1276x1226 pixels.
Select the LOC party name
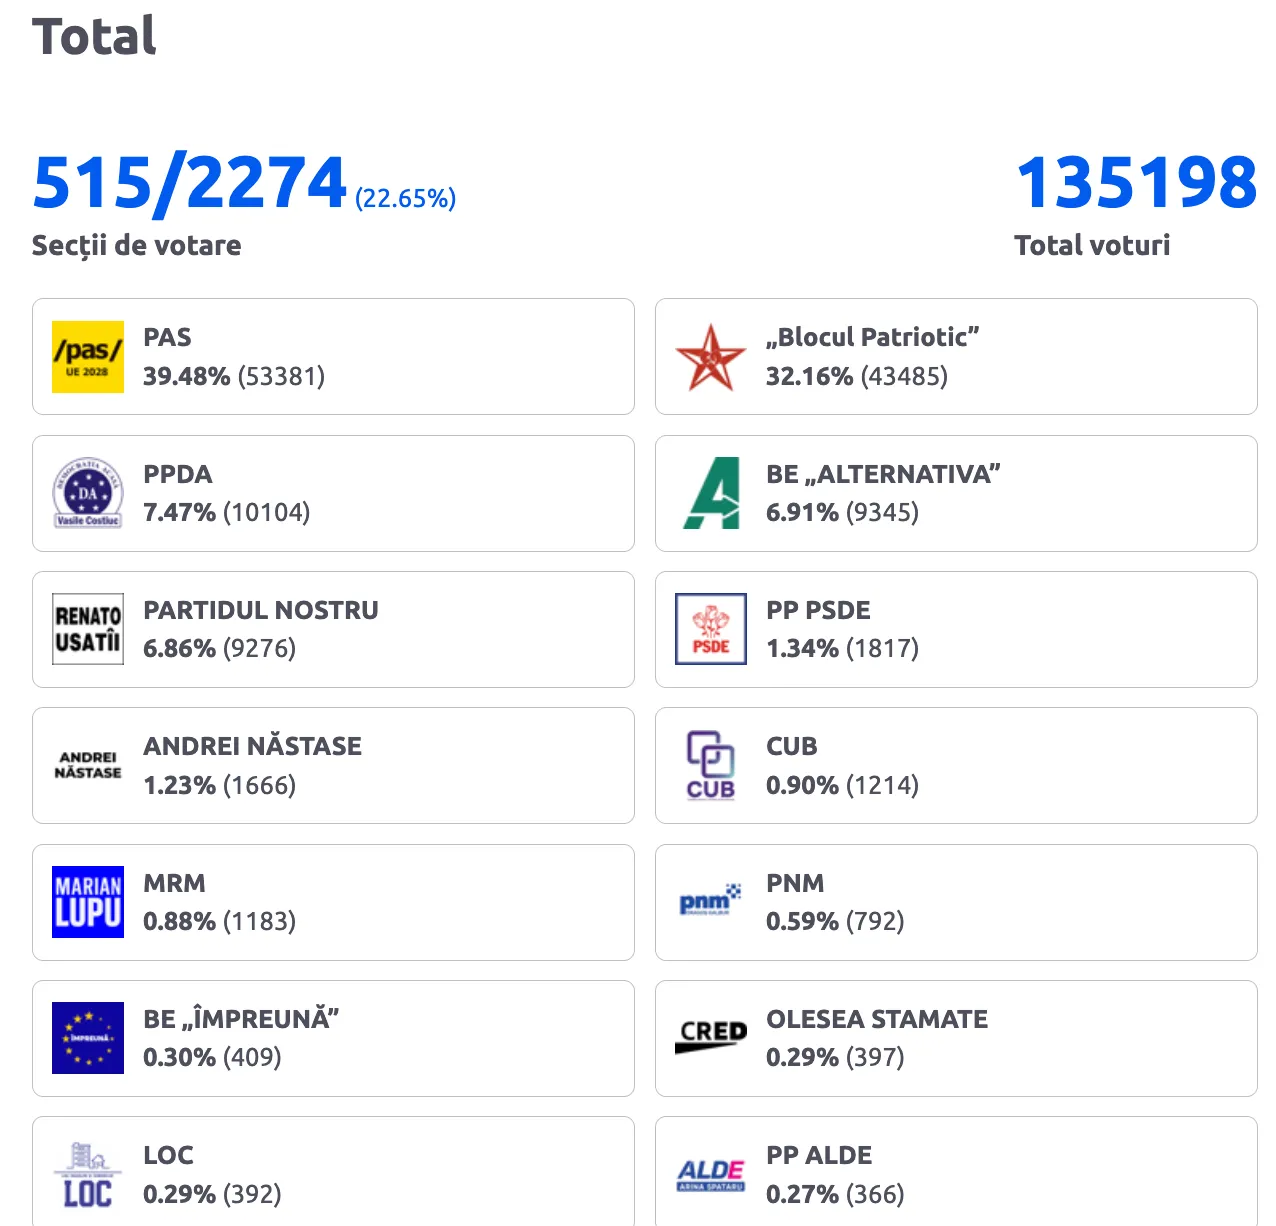pos(168,1155)
